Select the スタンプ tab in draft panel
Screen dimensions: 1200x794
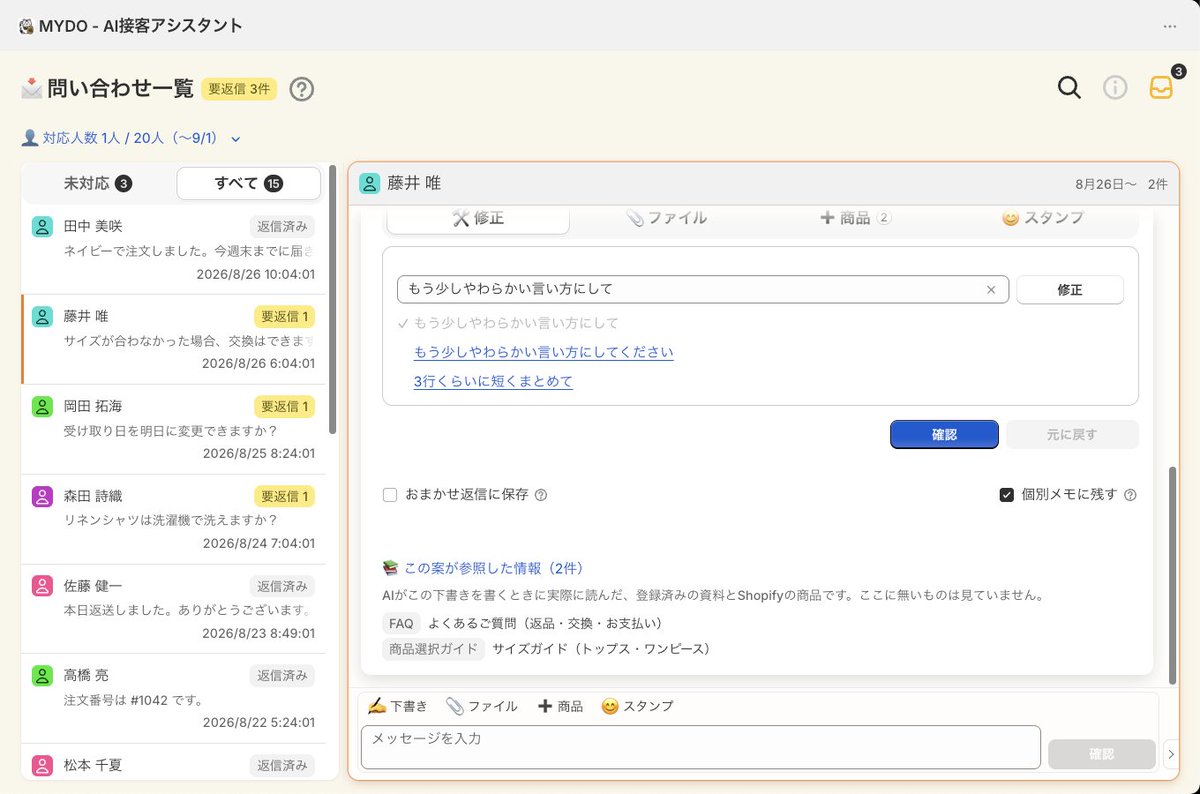1043,218
